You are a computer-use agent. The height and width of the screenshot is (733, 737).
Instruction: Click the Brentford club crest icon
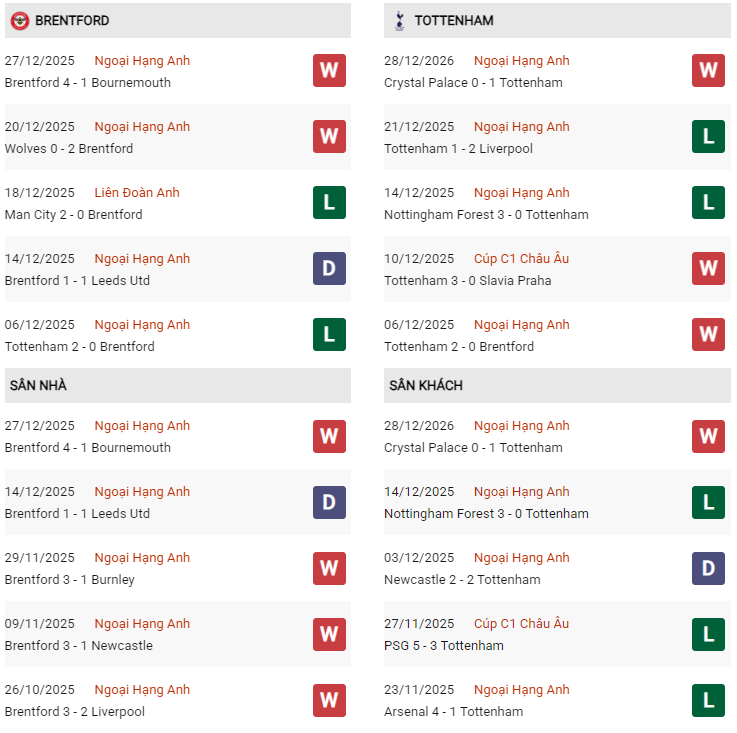(x=19, y=20)
